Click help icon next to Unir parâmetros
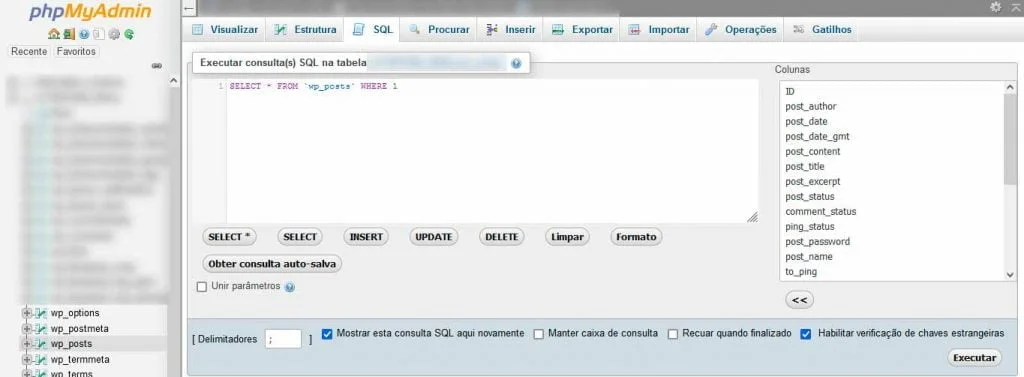 point(290,287)
